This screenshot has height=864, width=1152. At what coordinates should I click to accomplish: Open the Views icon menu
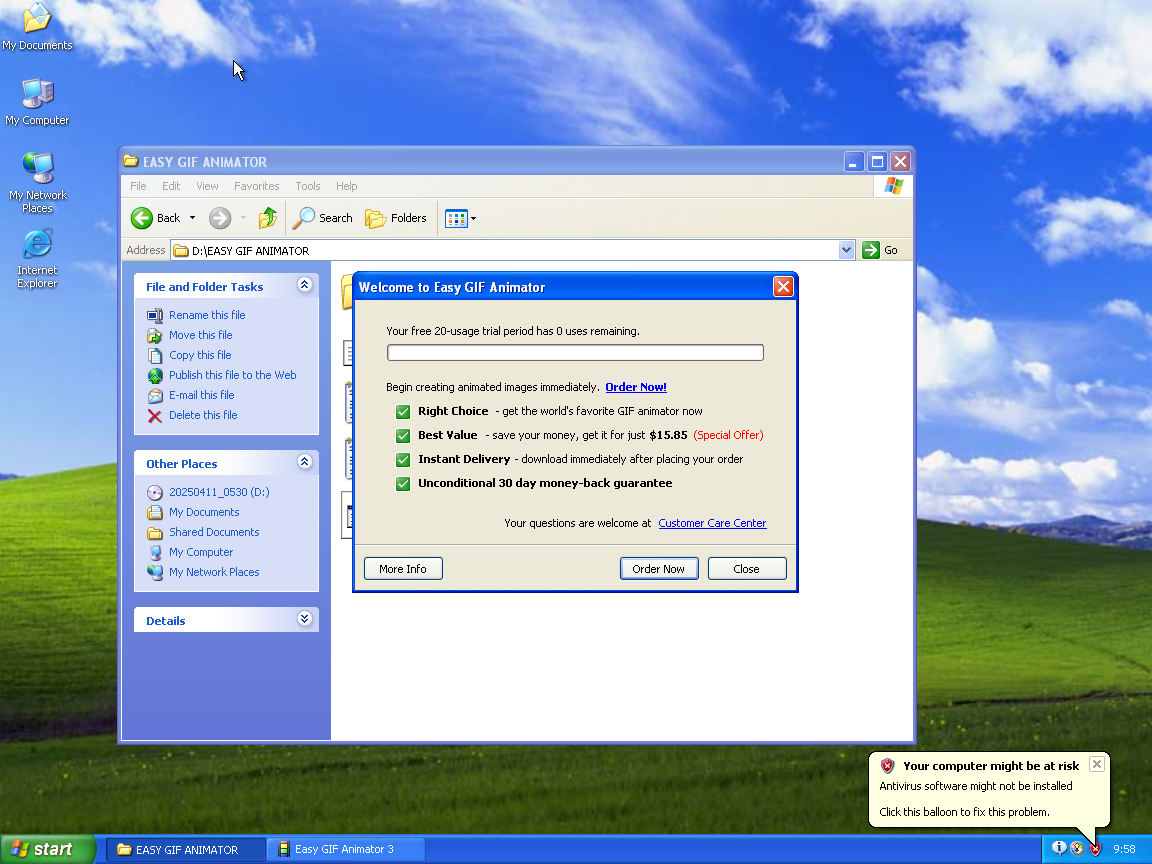[x=456, y=218]
